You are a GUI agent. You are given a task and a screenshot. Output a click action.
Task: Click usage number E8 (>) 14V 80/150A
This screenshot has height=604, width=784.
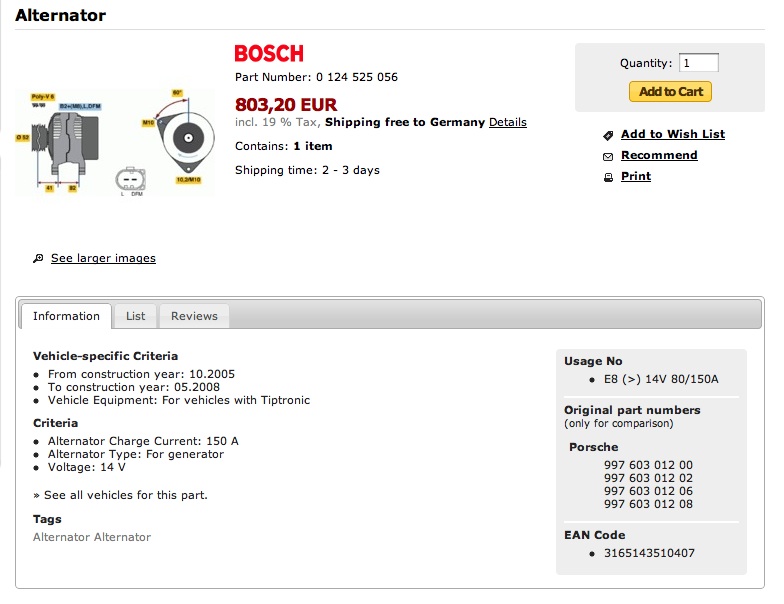point(661,379)
